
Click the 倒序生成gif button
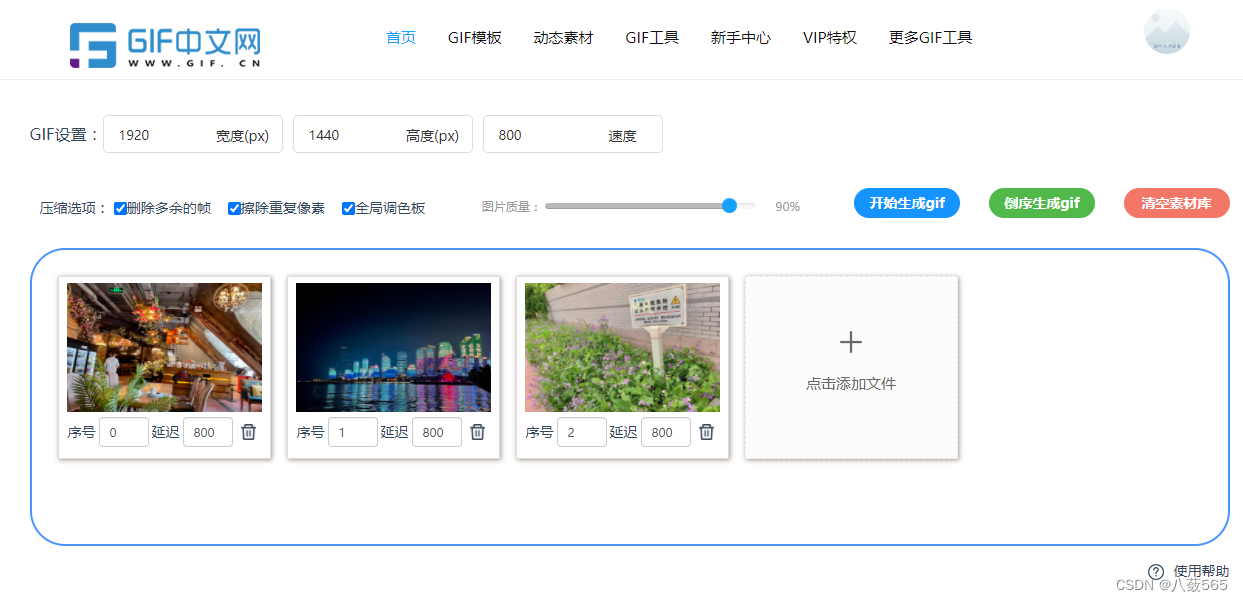click(1042, 203)
